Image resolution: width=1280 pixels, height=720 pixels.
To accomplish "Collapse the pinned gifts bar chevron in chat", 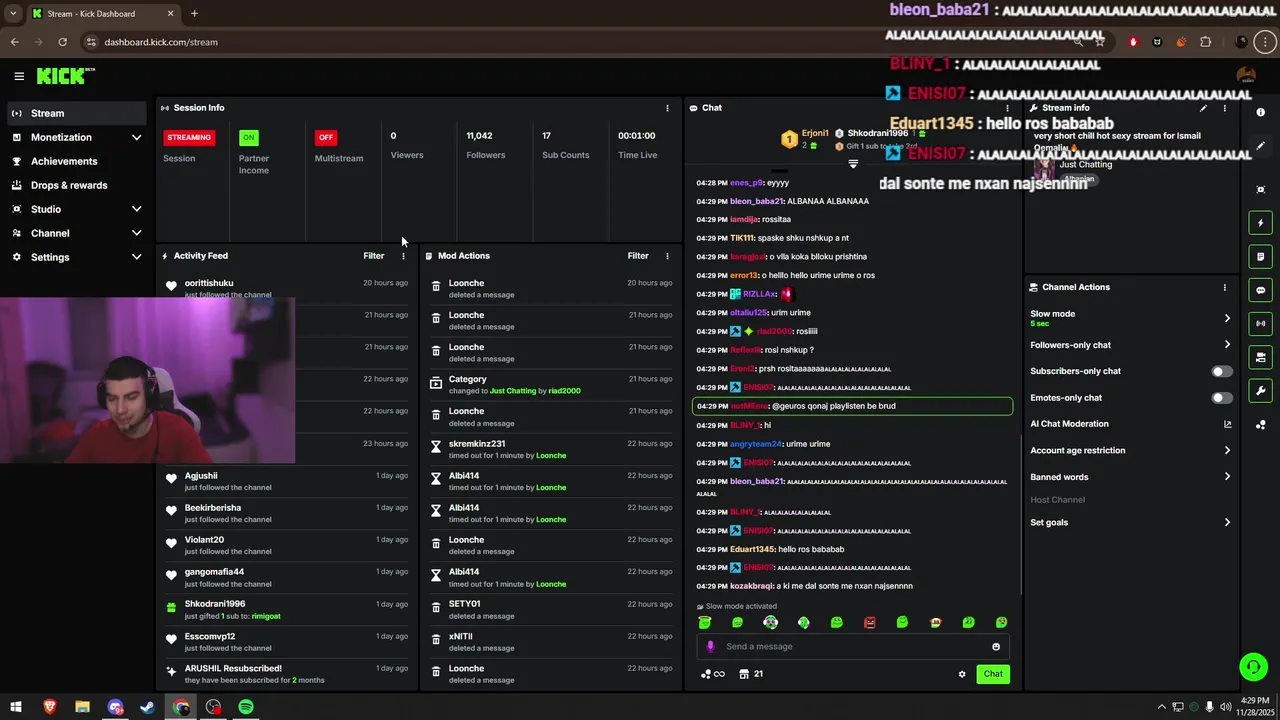I will [853, 163].
